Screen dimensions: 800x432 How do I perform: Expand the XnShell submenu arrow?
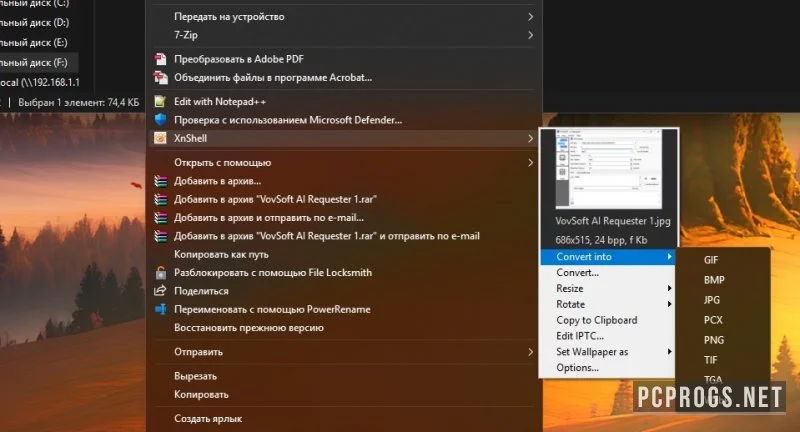pos(531,138)
